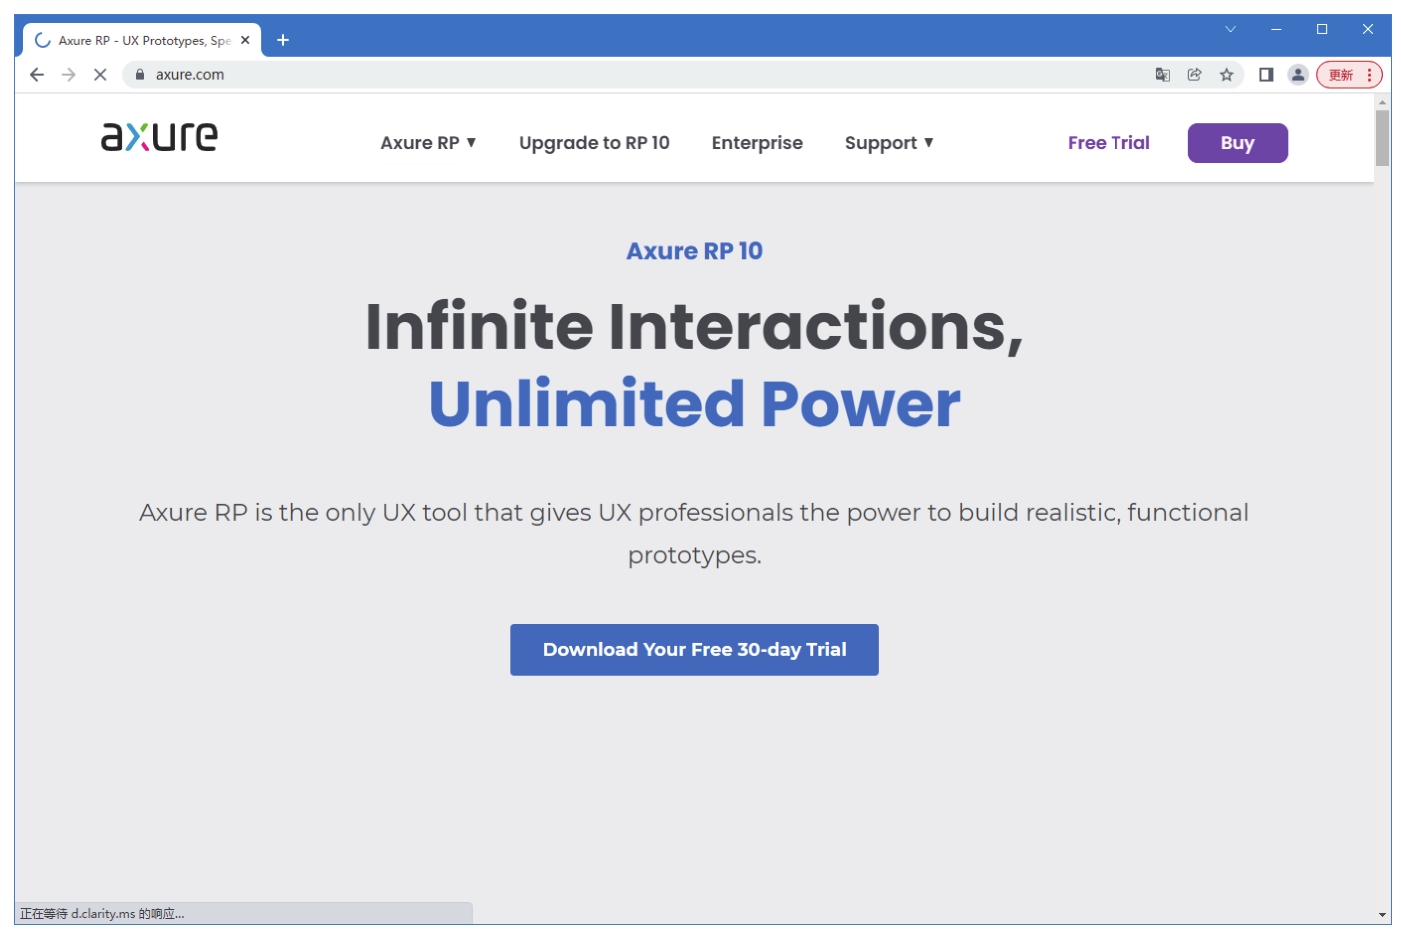The width and height of the screenshot is (1401, 934).
Task: Open a new browser tab
Action: point(283,40)
